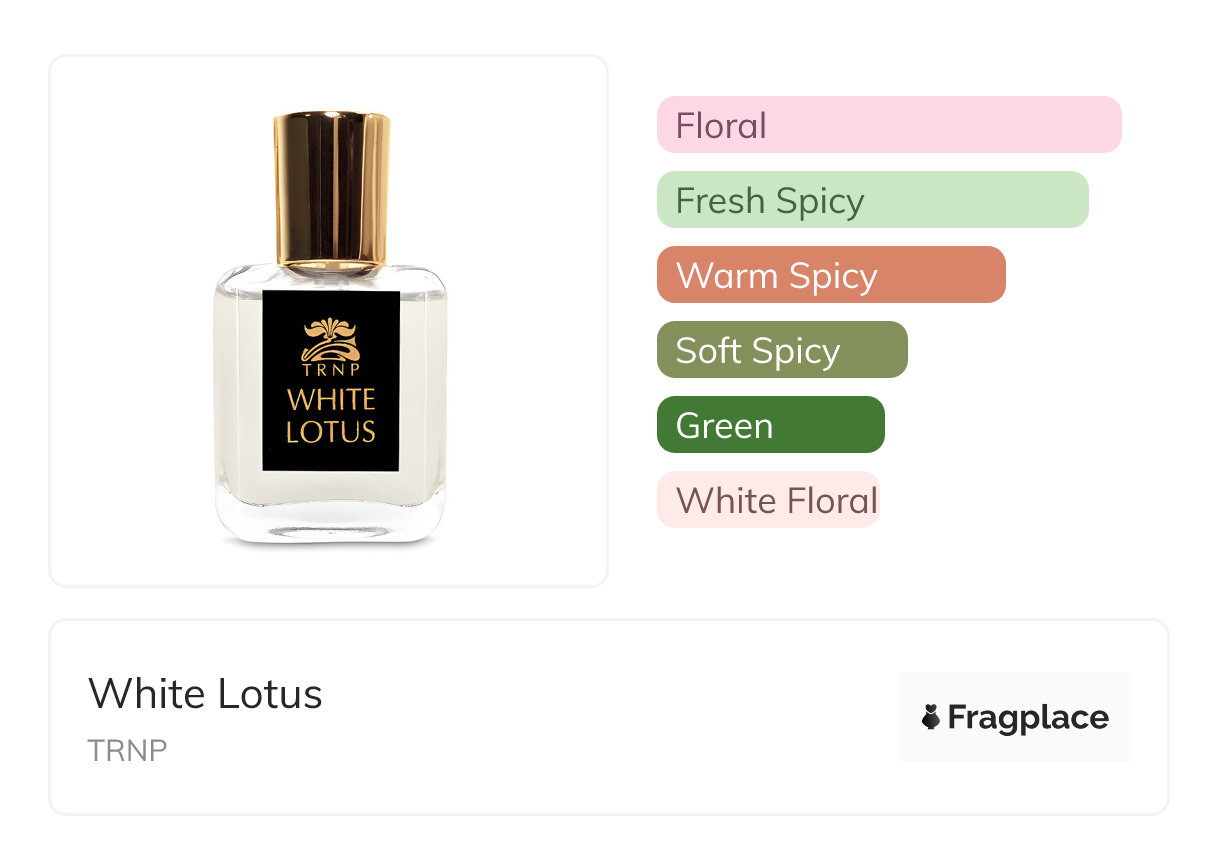
Task: Click the golden lotus emblem on bottle label
Action: click(x=330, y=338)
